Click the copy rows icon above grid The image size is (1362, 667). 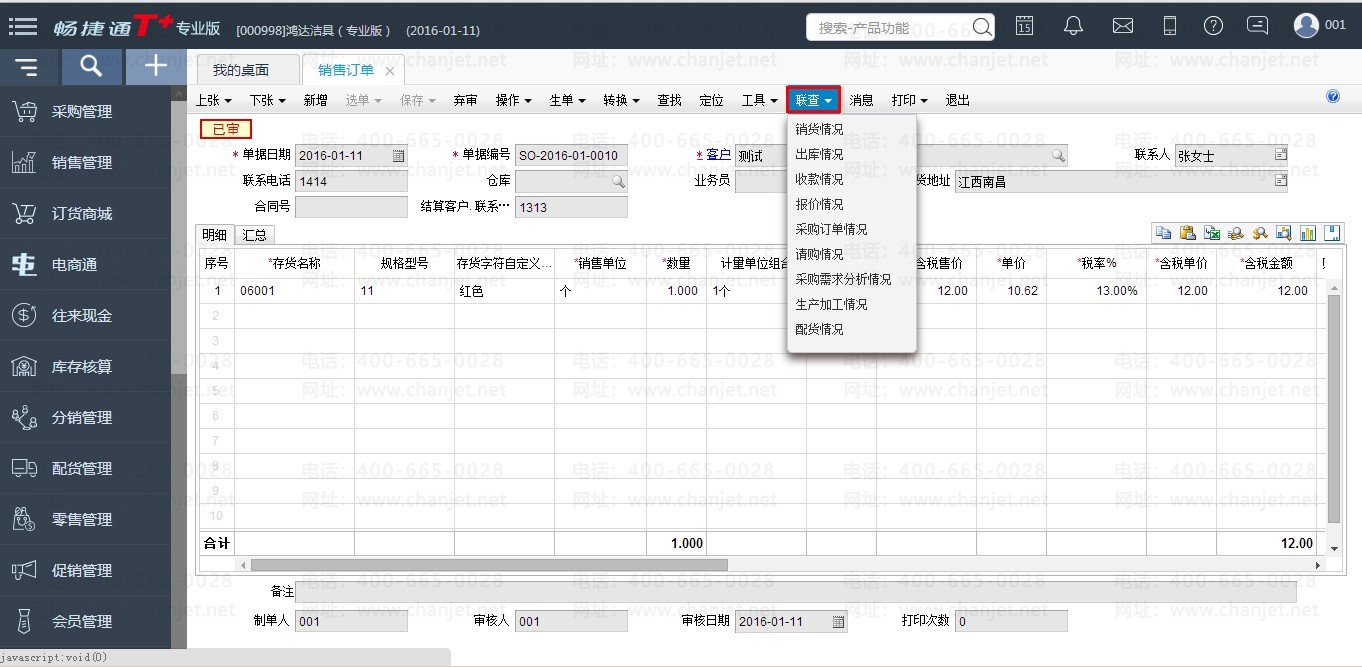tap(1163, 233)
